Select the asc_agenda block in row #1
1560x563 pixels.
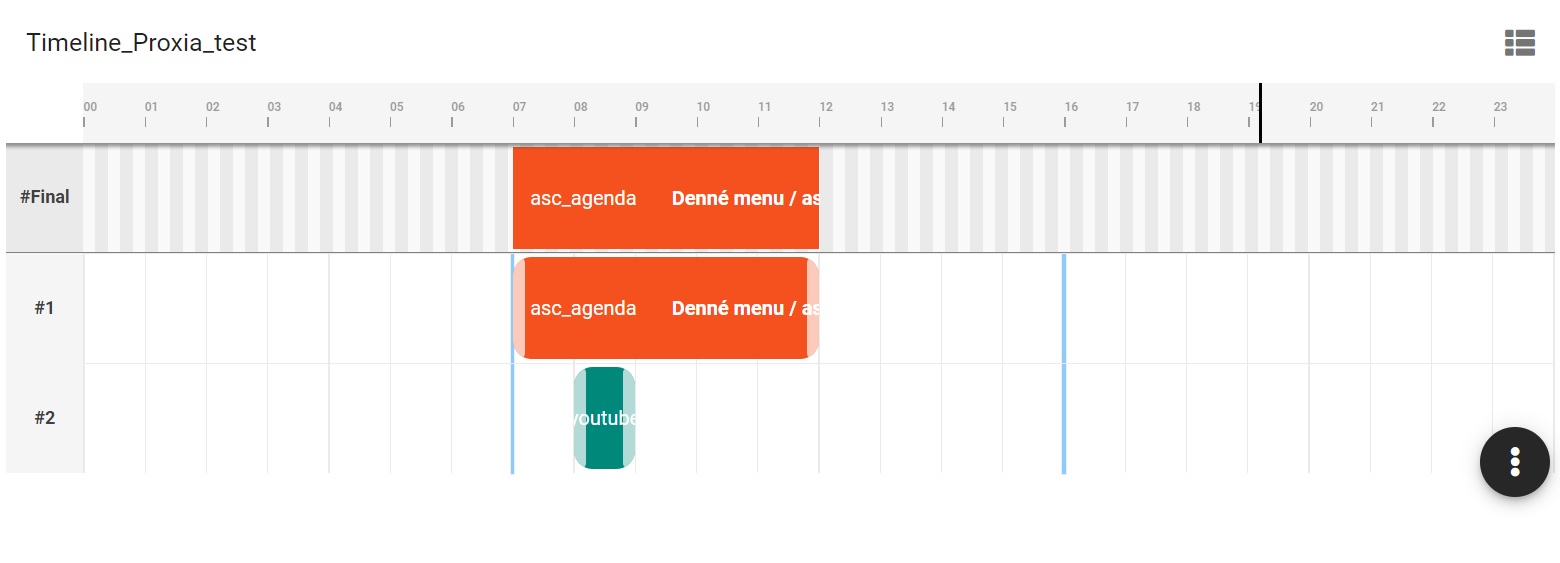(x=583, y=308)
